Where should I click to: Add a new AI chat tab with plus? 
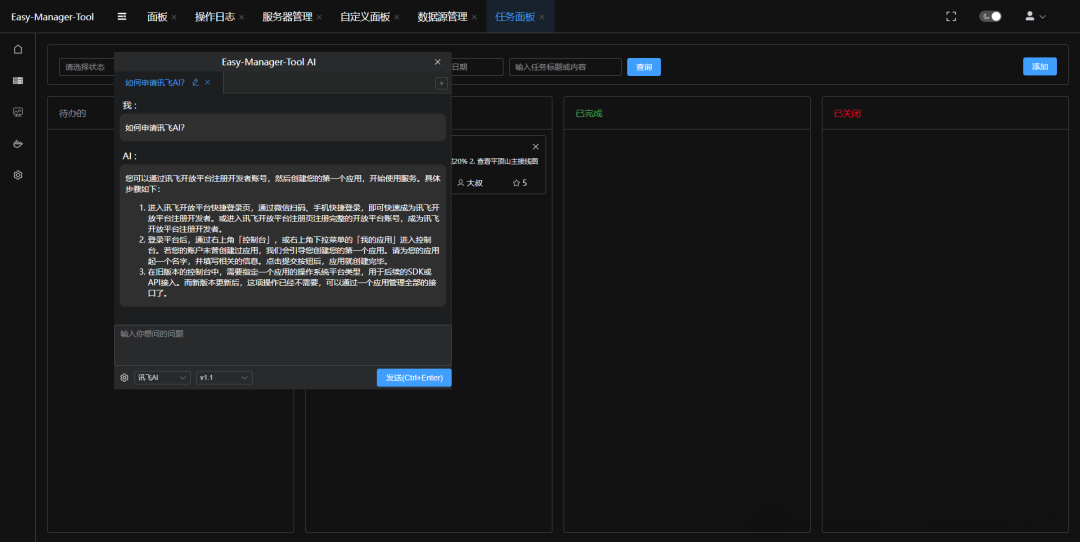(441, 84)
